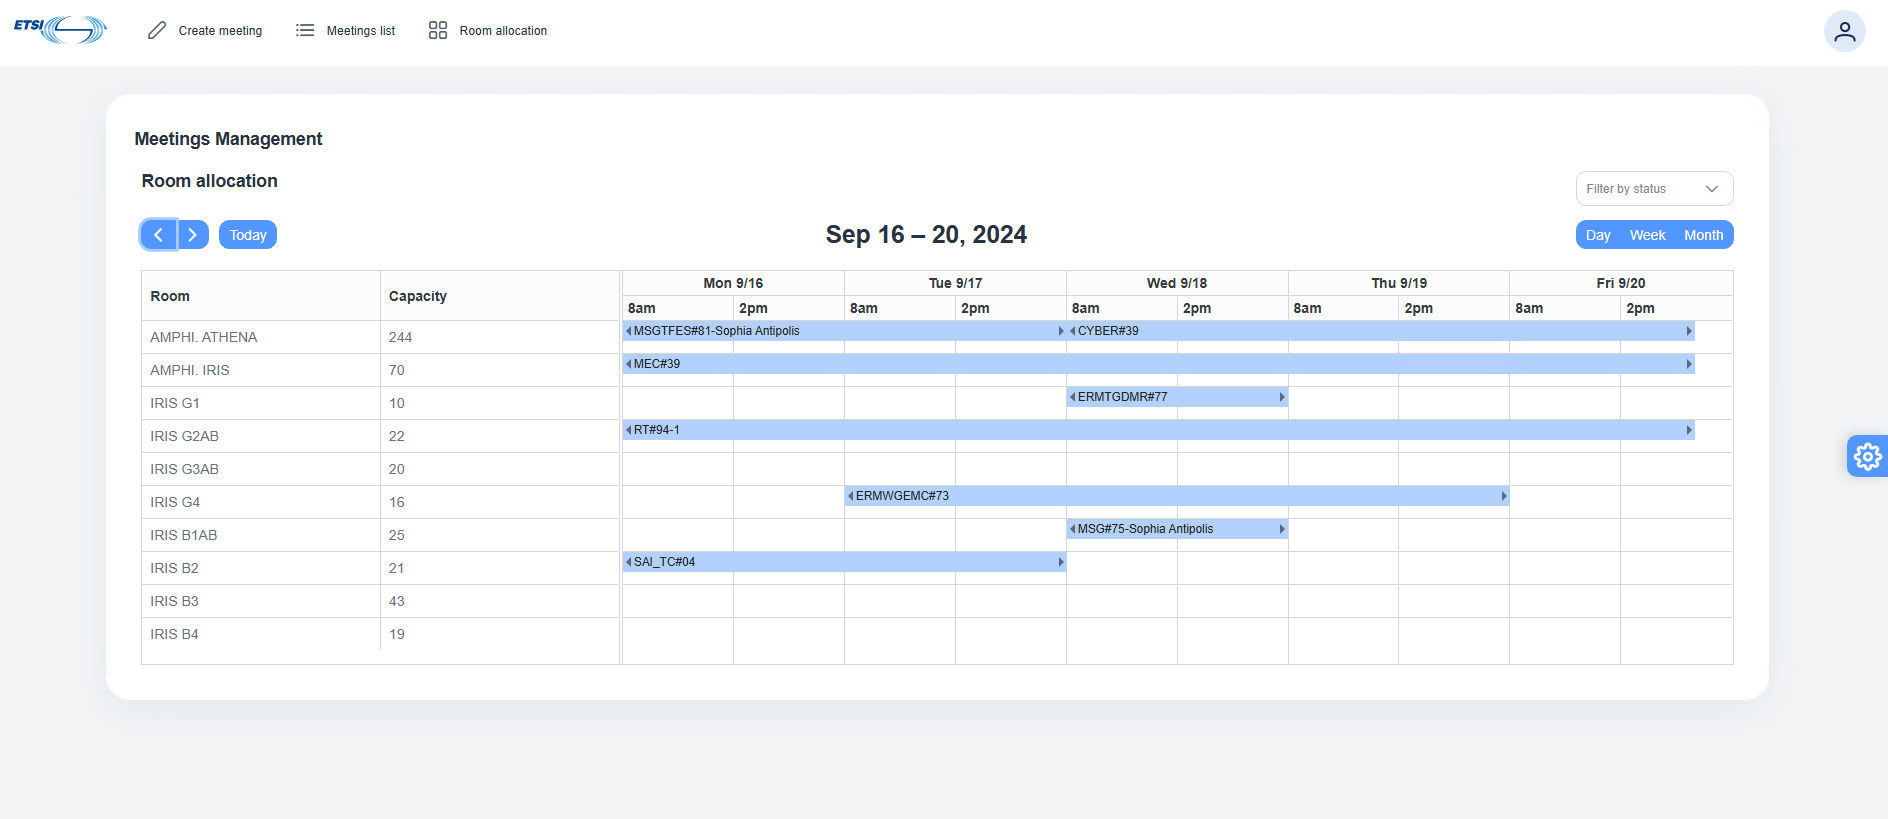The image size is (1888, 819).
Task: Click the Fri 9/20 day header
Action: click(1621, 283)
